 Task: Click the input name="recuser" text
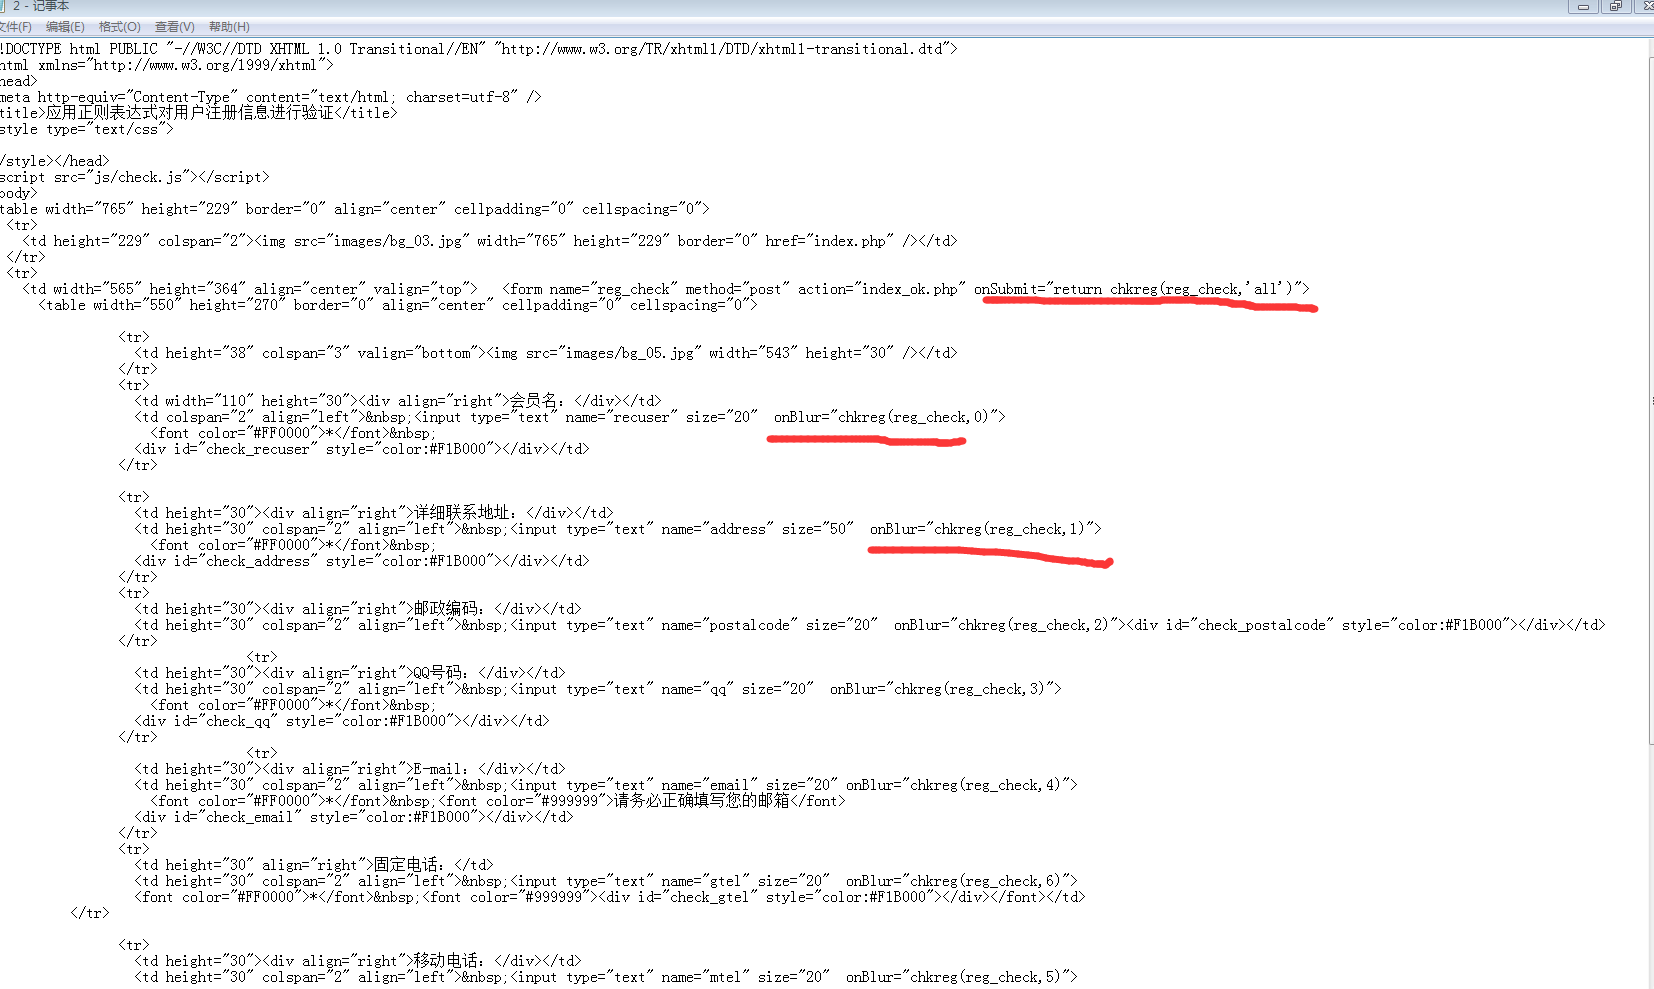coord(586,417)
